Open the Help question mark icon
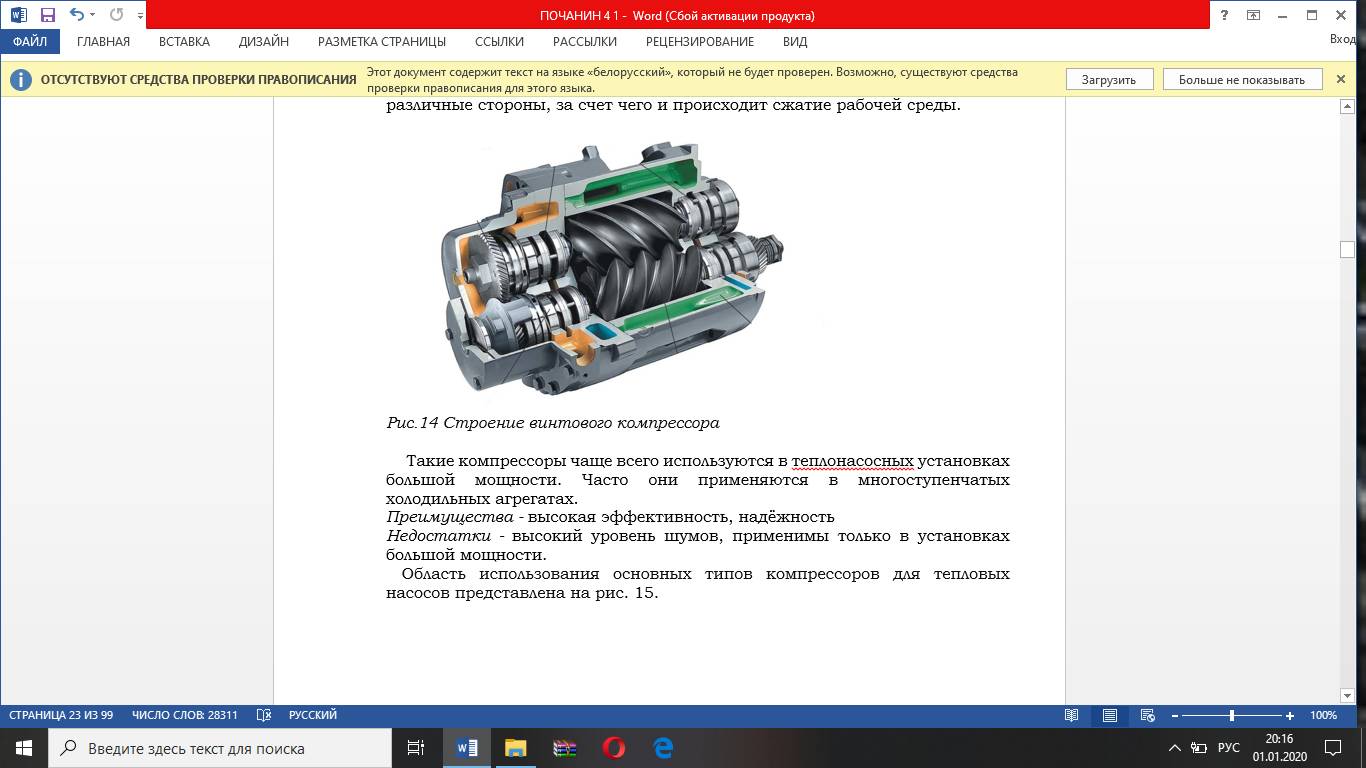The image size is (1366, 768). (x=1224, y=15)
